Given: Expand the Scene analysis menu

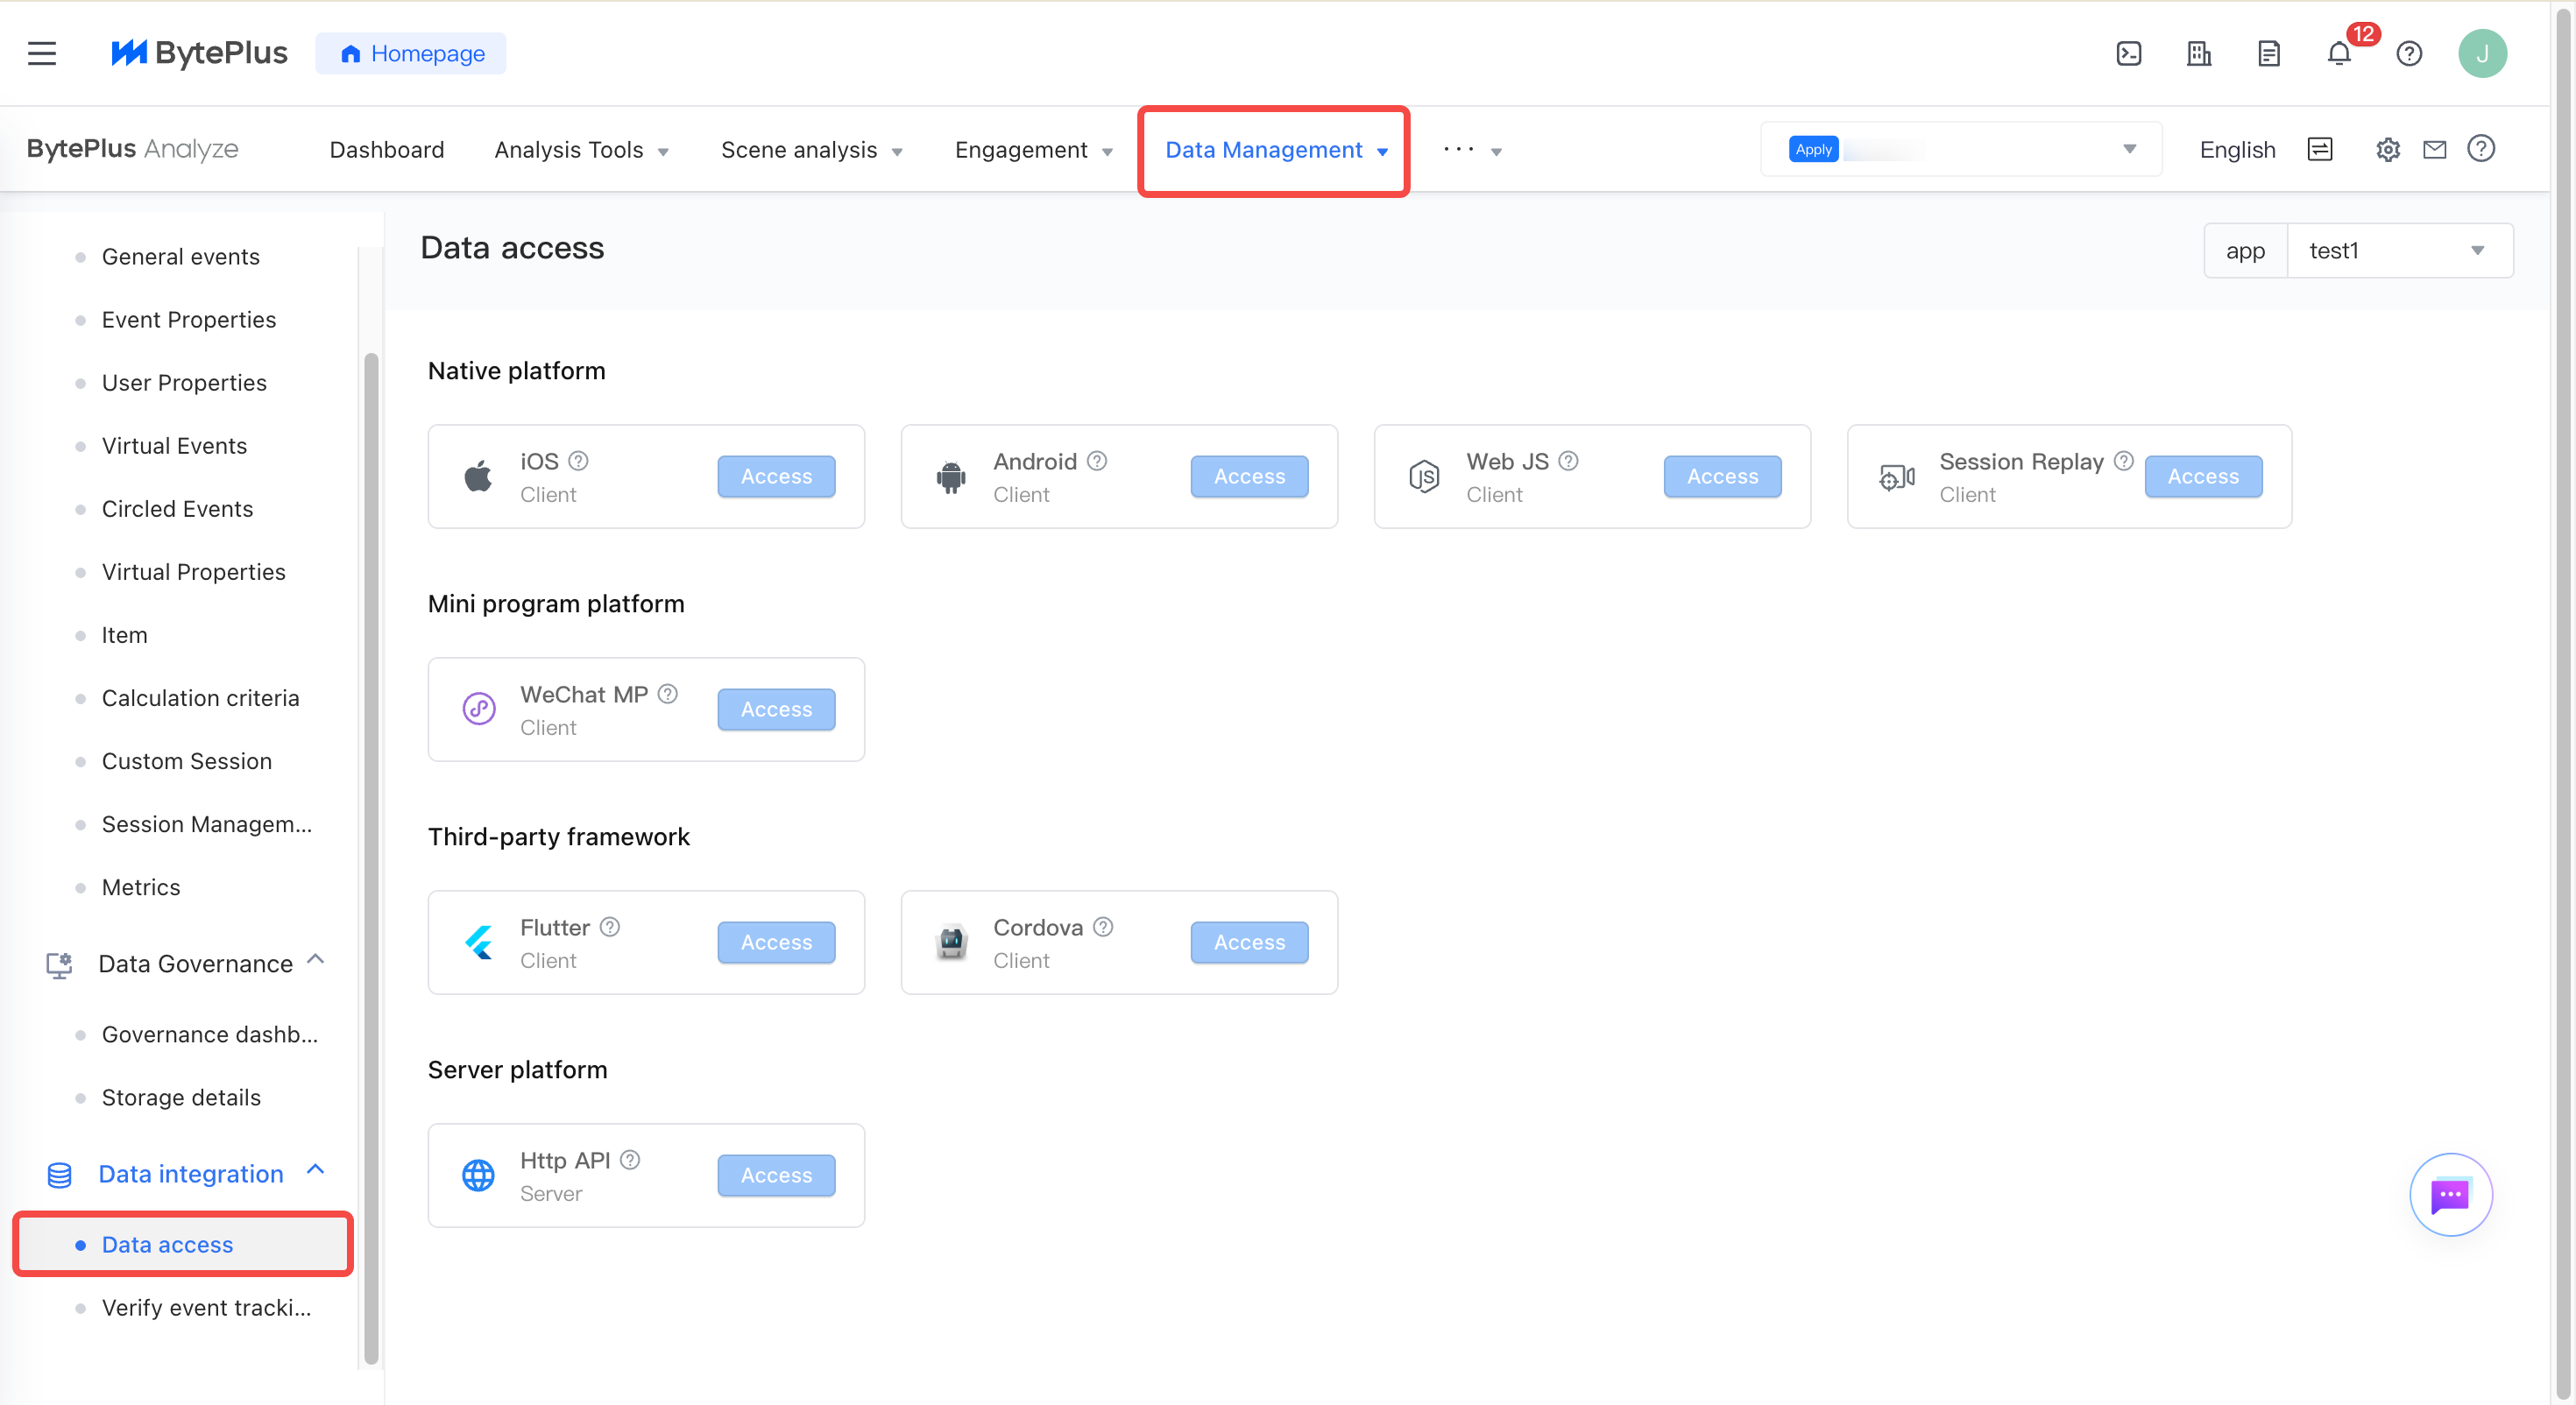Looking at the screenshot, I should click(811, 150).
